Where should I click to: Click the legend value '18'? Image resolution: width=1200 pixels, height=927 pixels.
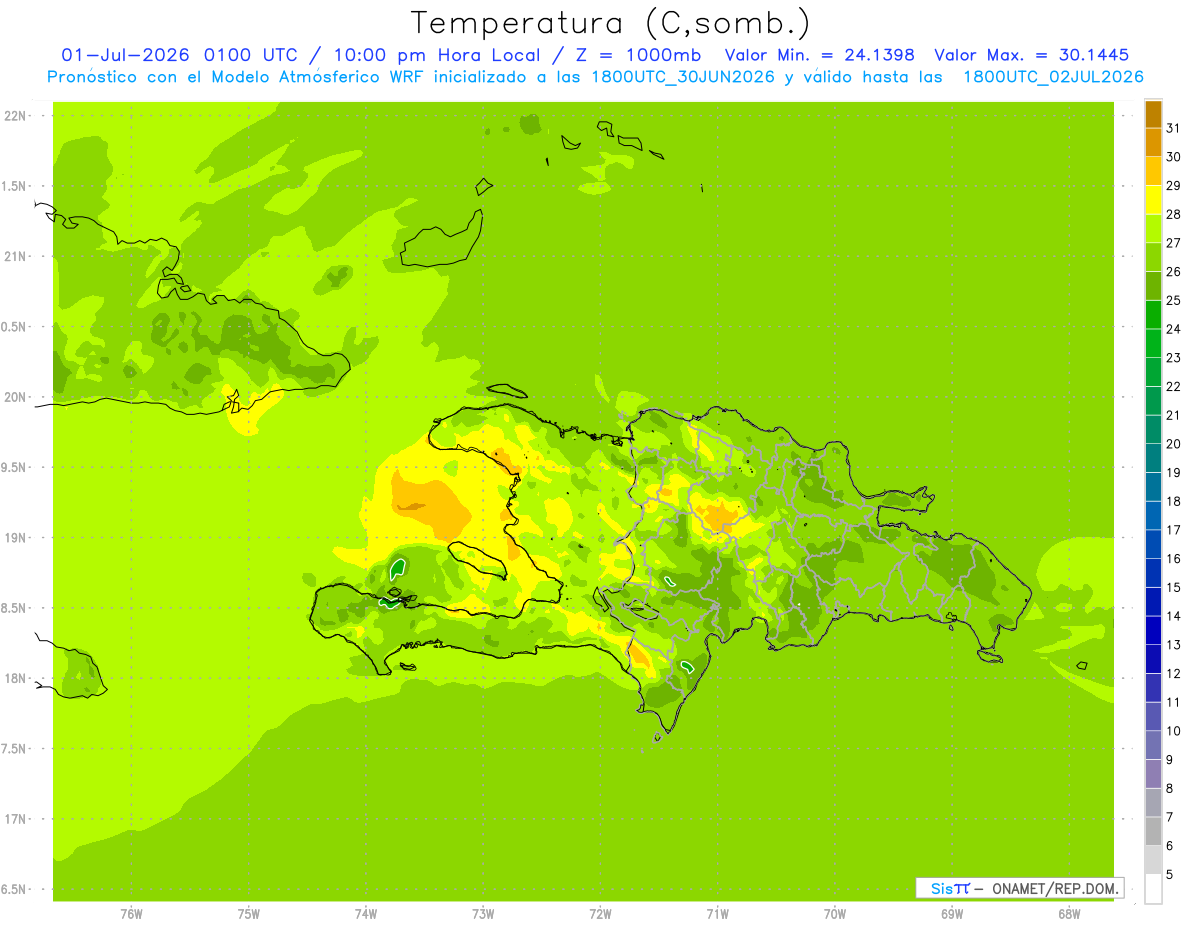(1174, 501)
